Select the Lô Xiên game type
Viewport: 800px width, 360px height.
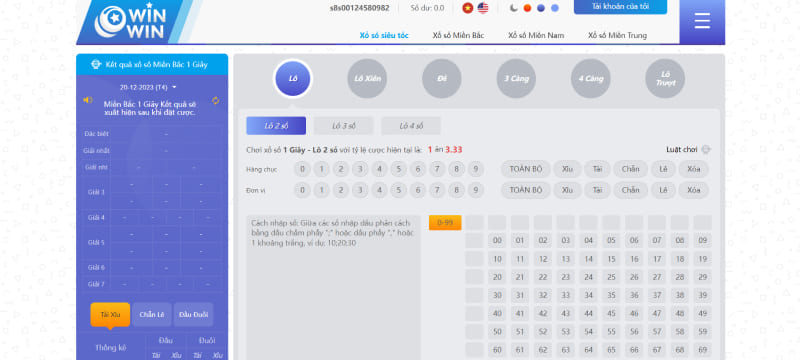[367, 79]
